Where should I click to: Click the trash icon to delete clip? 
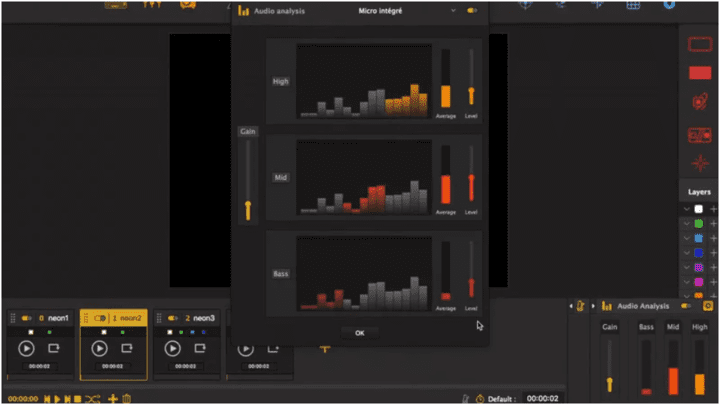(127, 399)
